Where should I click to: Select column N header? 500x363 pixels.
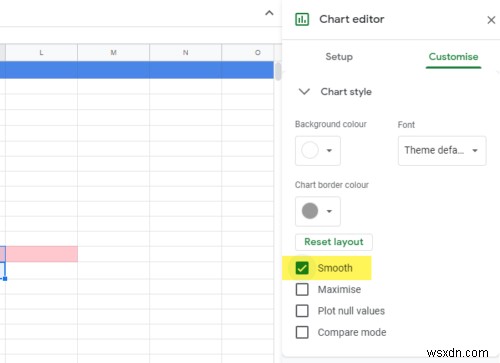(x=185, y=53)
